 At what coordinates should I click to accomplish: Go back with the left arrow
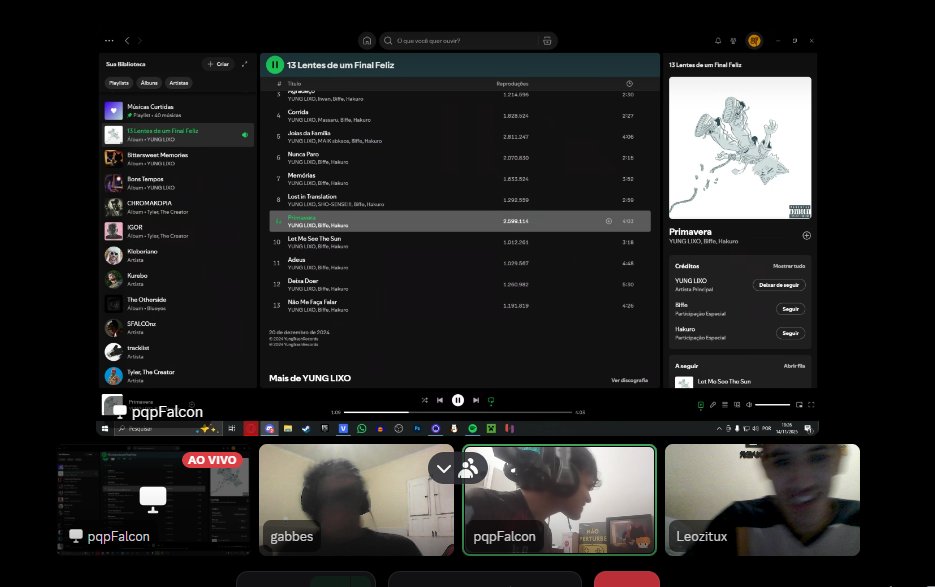click(127, 41)
